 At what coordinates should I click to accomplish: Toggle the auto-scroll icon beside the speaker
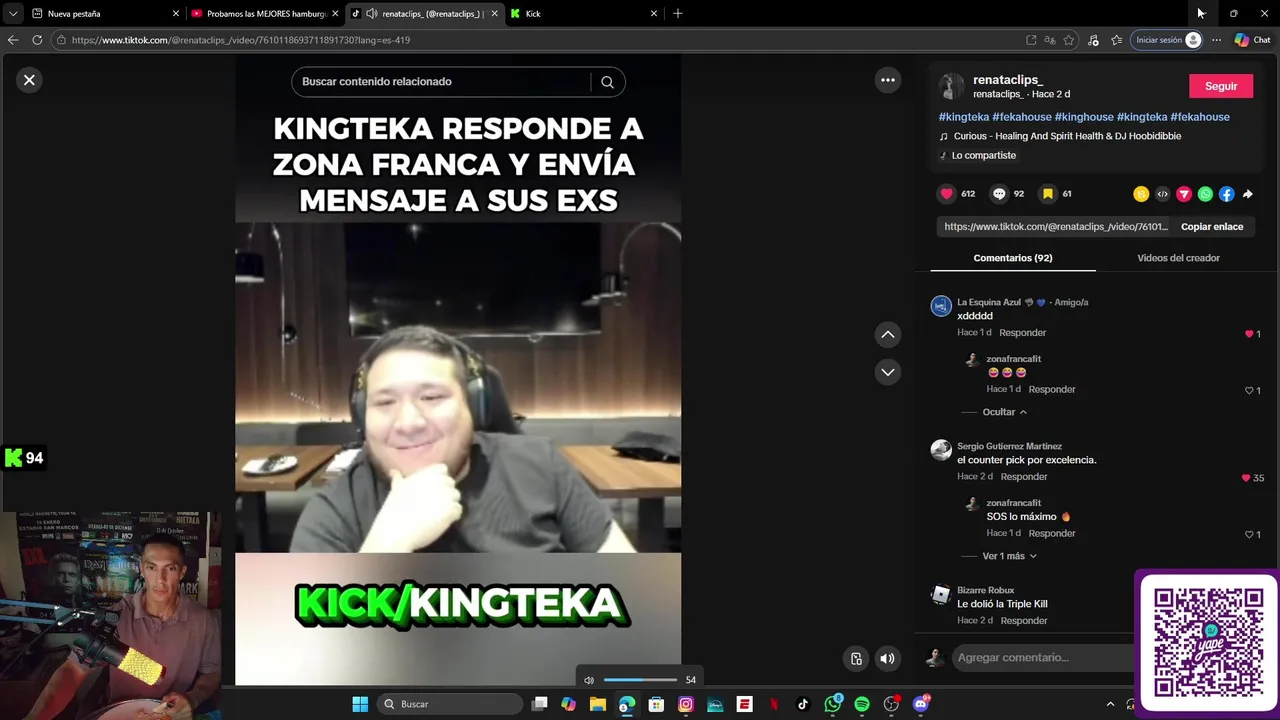pos(856,658)
